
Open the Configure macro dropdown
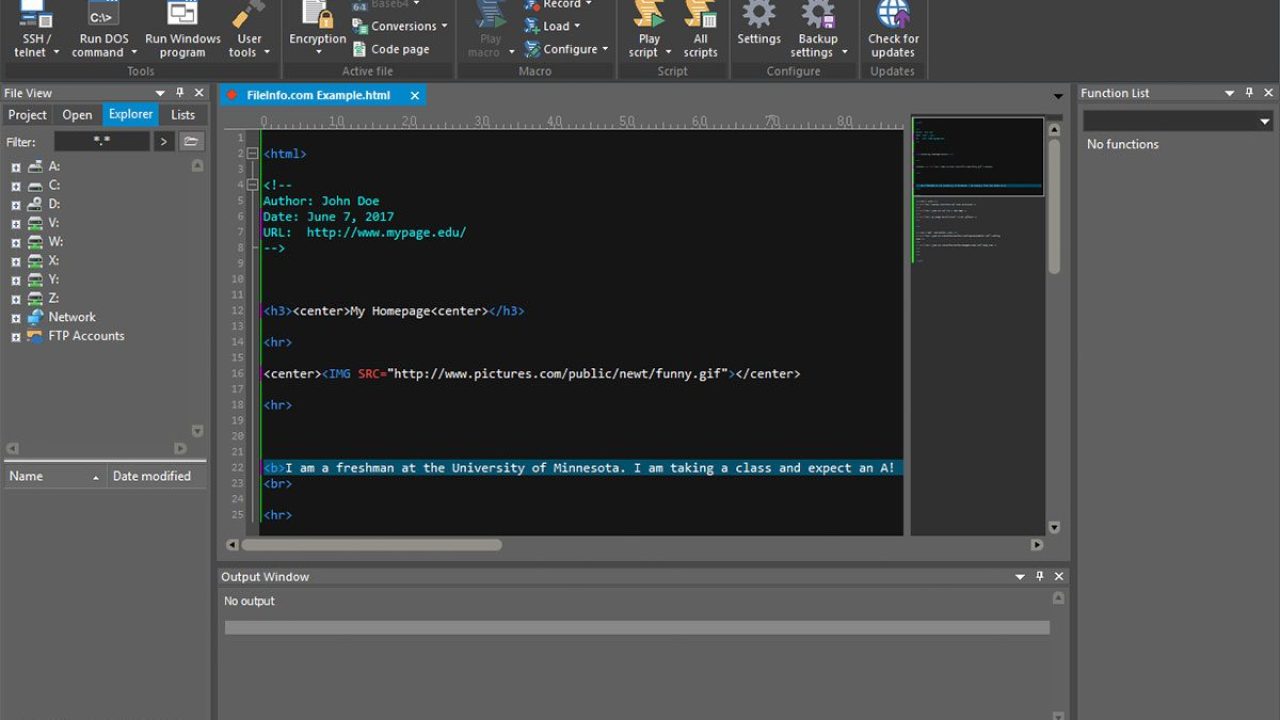[565, 49]
